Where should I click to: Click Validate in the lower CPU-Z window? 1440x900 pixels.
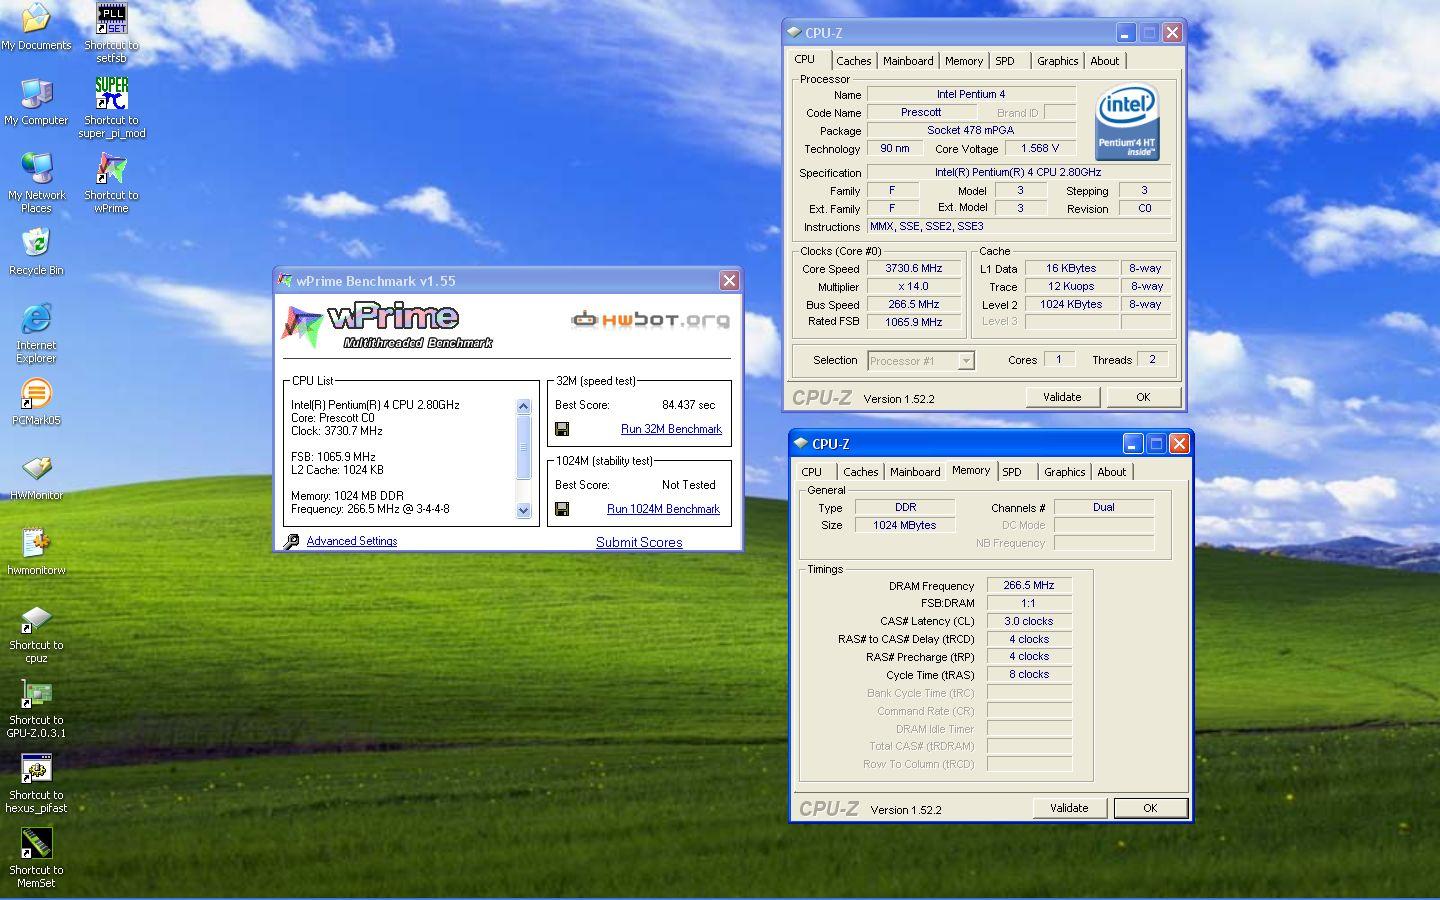pos(1069,808)
